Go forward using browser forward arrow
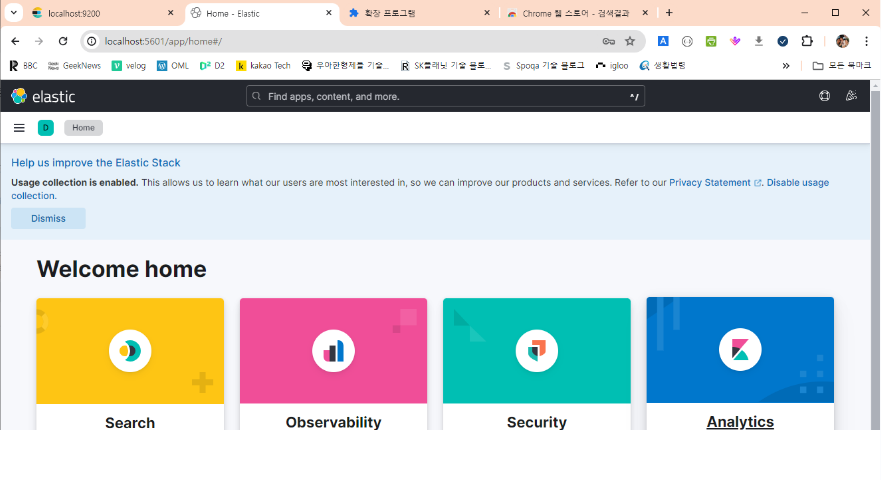Image resolution: width=881 pixels, height=480 pixels. [39, 41]
